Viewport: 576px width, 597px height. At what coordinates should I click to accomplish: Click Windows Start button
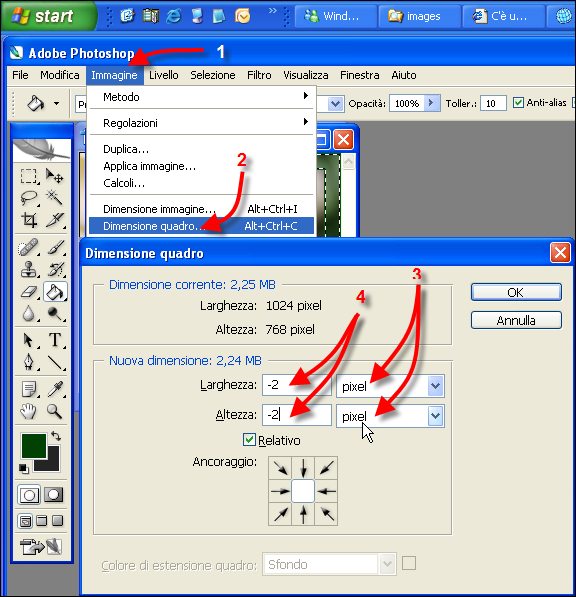tap(48, 16)
